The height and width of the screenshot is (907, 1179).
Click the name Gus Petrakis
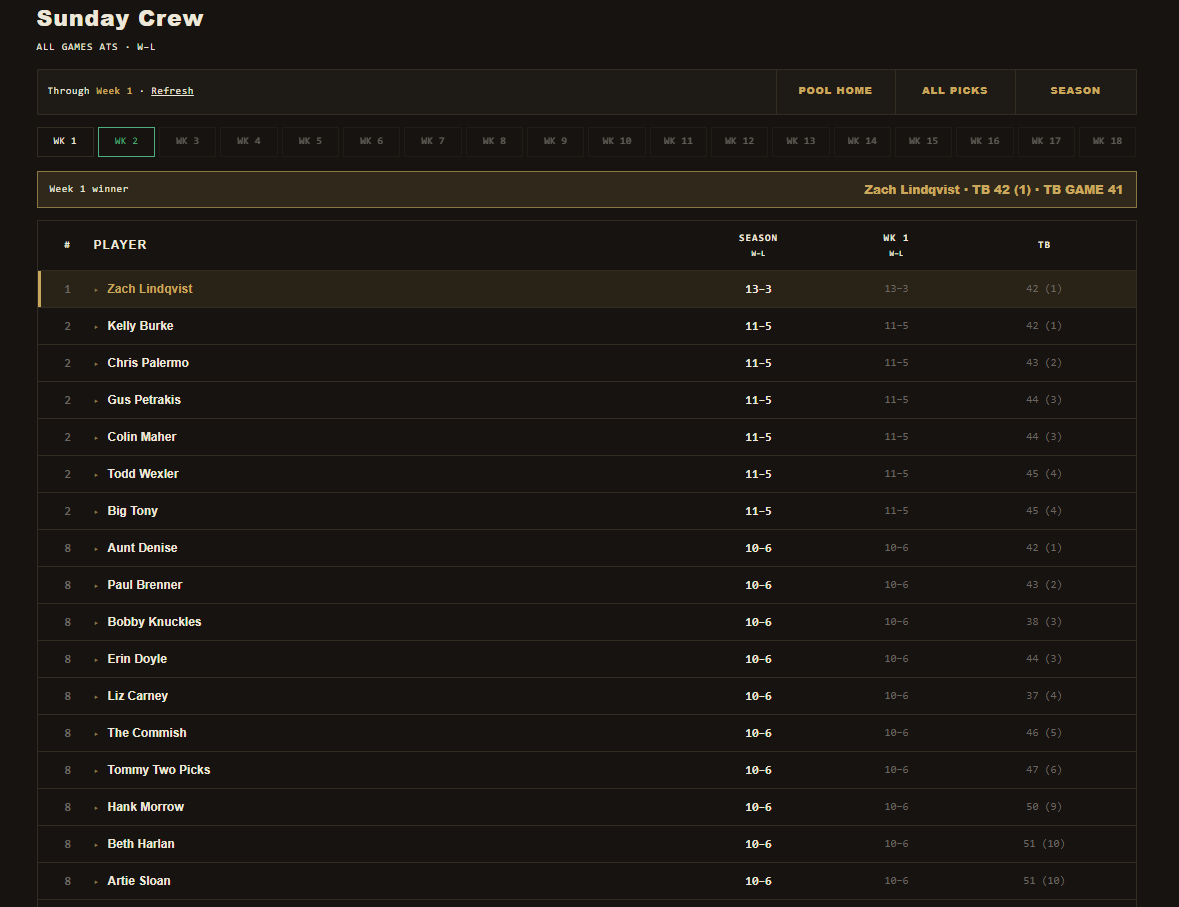144,400
